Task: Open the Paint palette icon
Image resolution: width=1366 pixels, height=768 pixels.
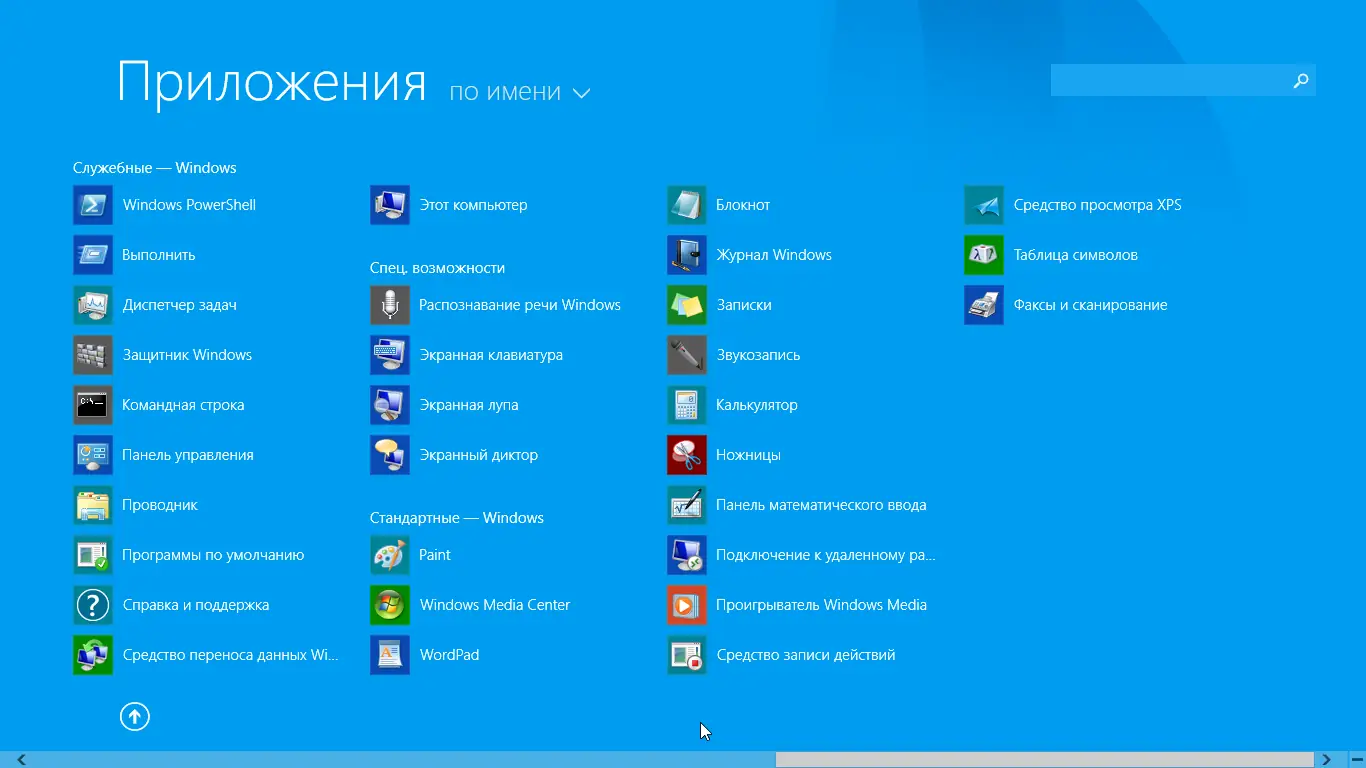Action: click(390, 555)
